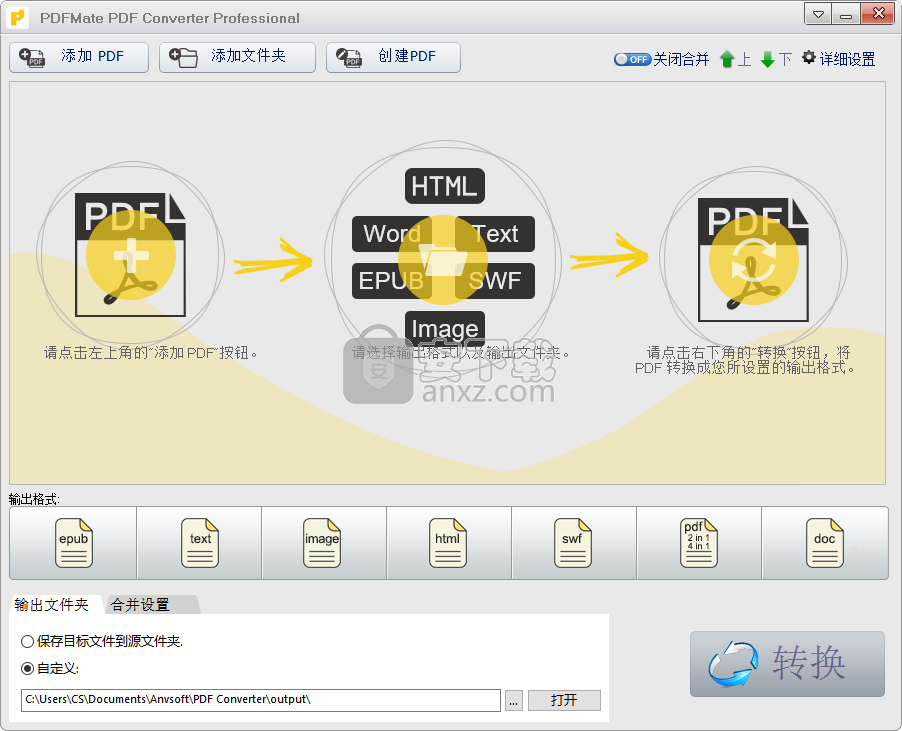Start conversion with 转换 button

tap(787, 664)
